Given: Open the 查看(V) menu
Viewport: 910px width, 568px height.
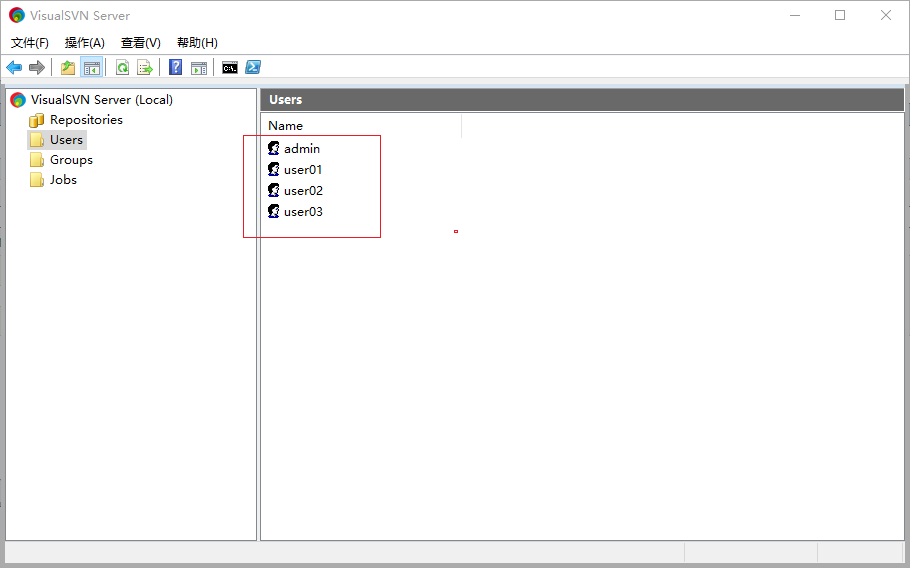Looking at the screenshot, I should (x=140, y=43).
